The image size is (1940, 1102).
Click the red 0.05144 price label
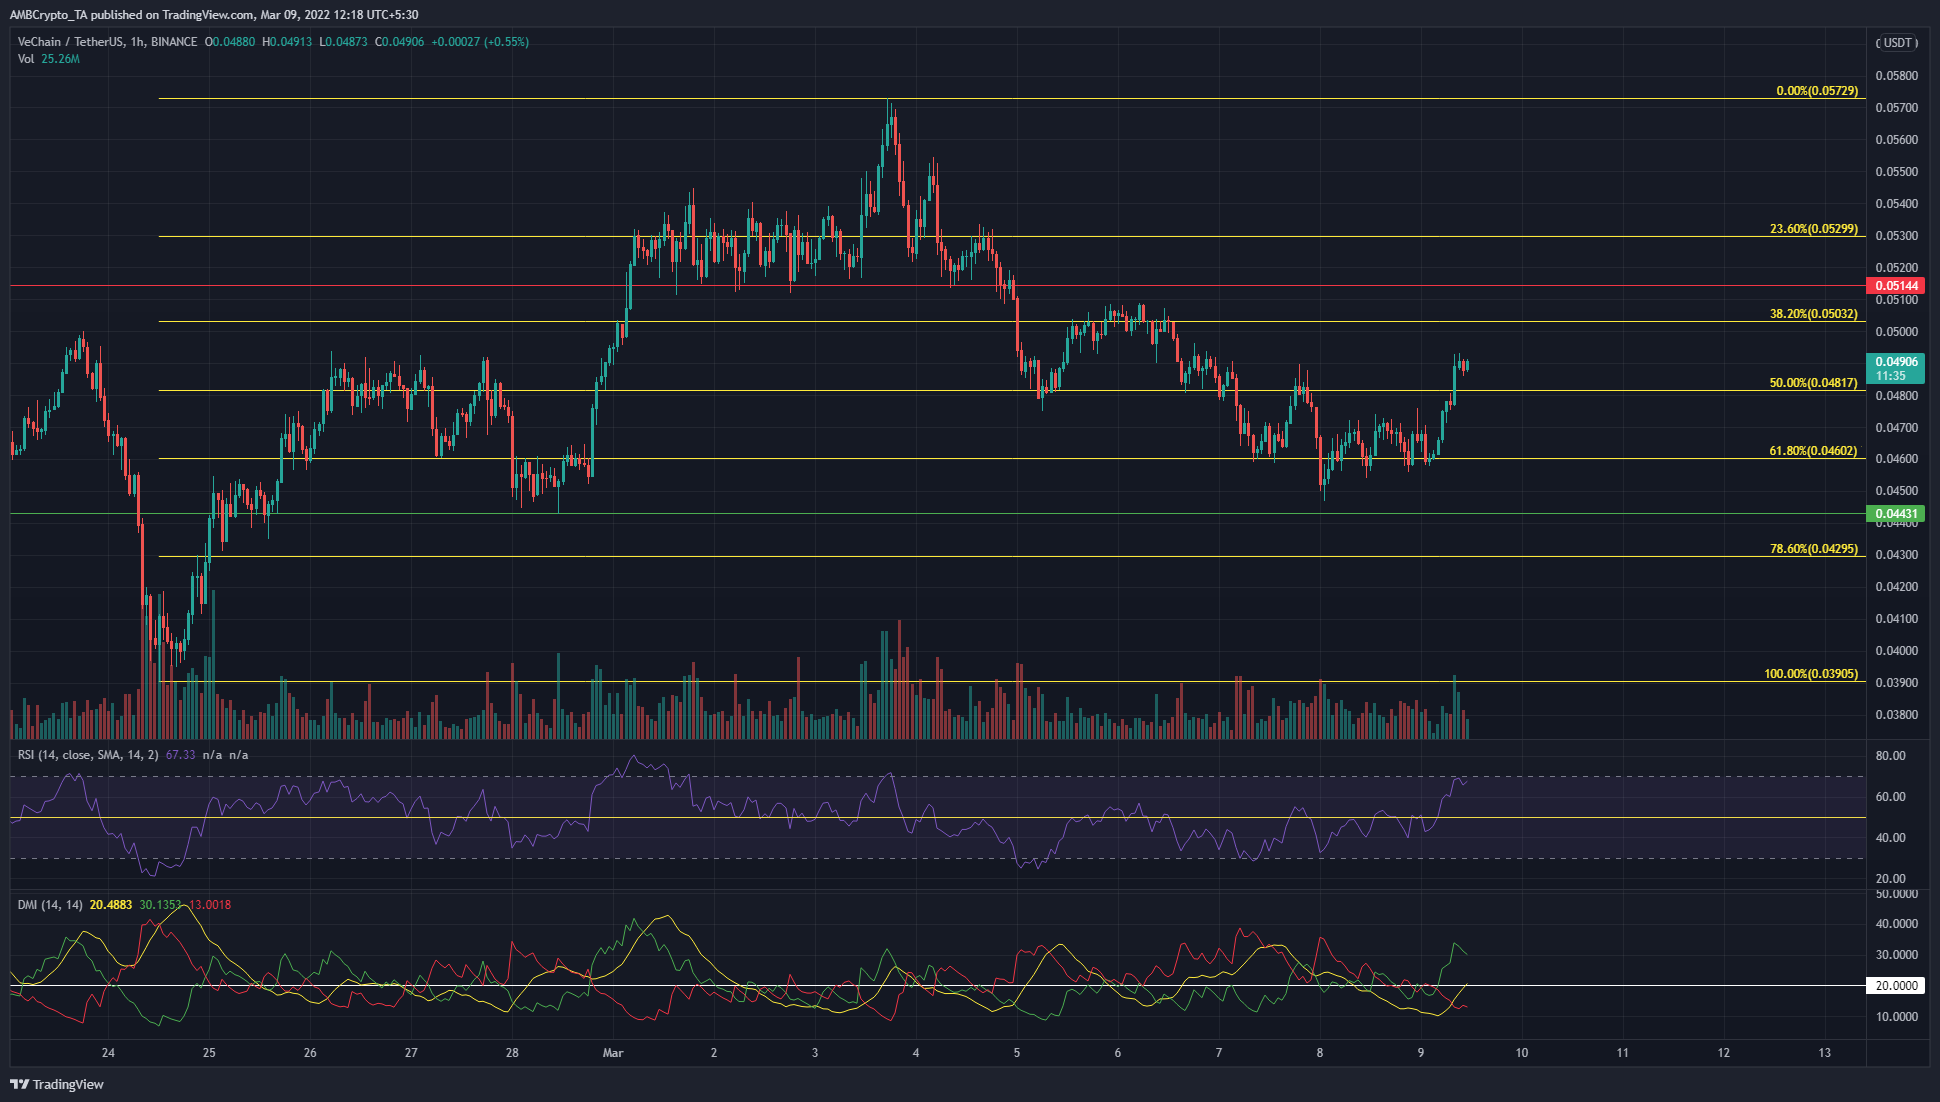pyautogui.click(x=1896, y=286)
